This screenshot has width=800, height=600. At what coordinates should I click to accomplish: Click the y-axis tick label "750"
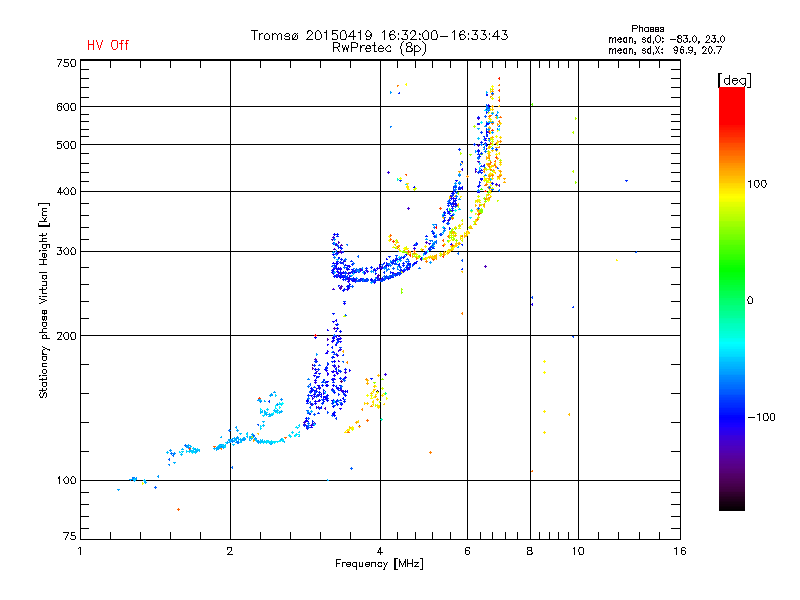(x=67, y=63)
